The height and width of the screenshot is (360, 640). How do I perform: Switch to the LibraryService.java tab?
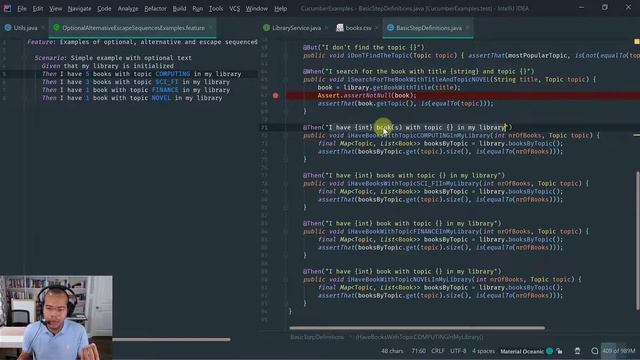[296, 28]
